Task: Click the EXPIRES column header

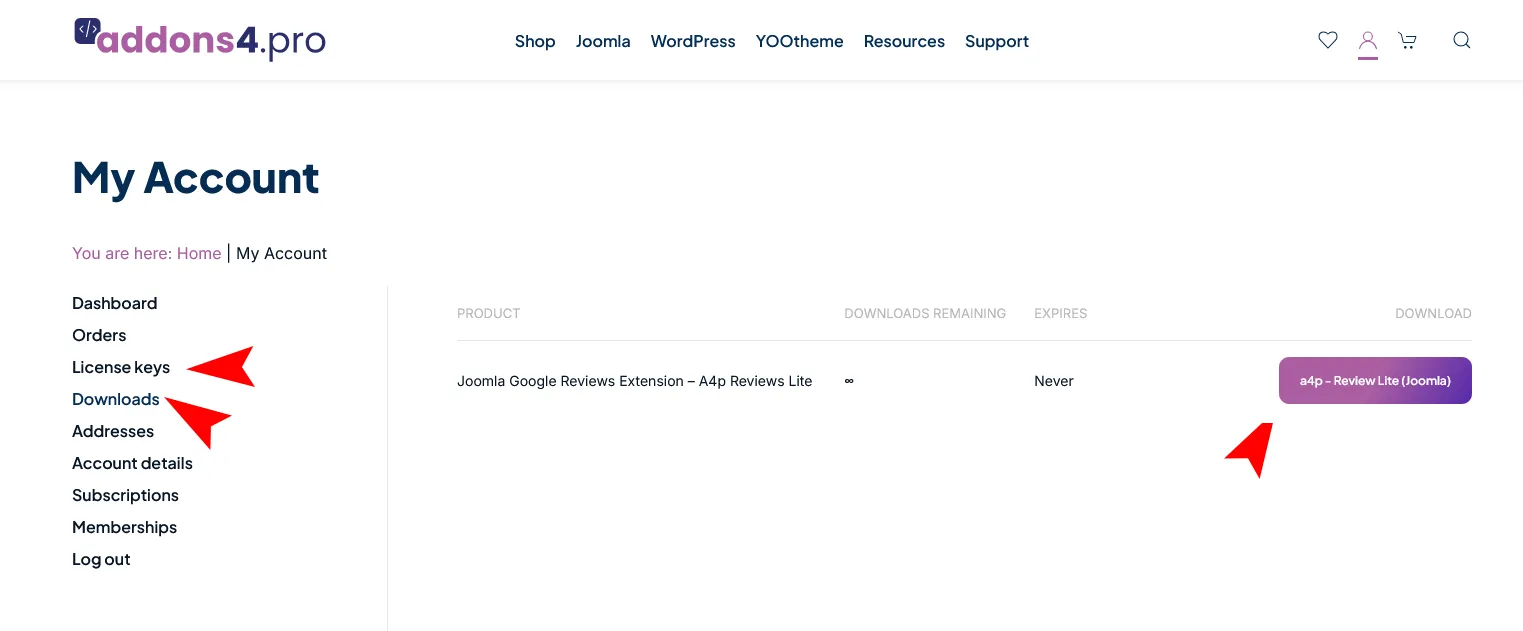Action: coord(1060,313)
